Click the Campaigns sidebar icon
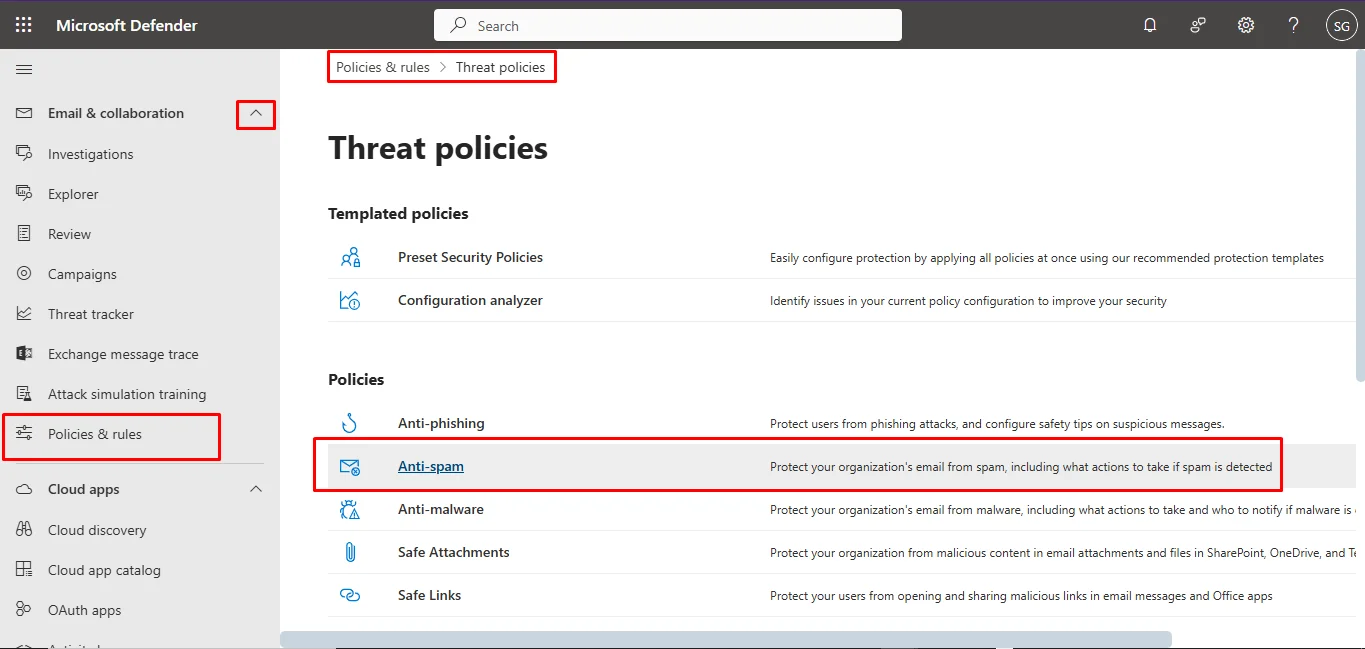Viewport: 1365px width, 649px height. (x=24, y=273)
